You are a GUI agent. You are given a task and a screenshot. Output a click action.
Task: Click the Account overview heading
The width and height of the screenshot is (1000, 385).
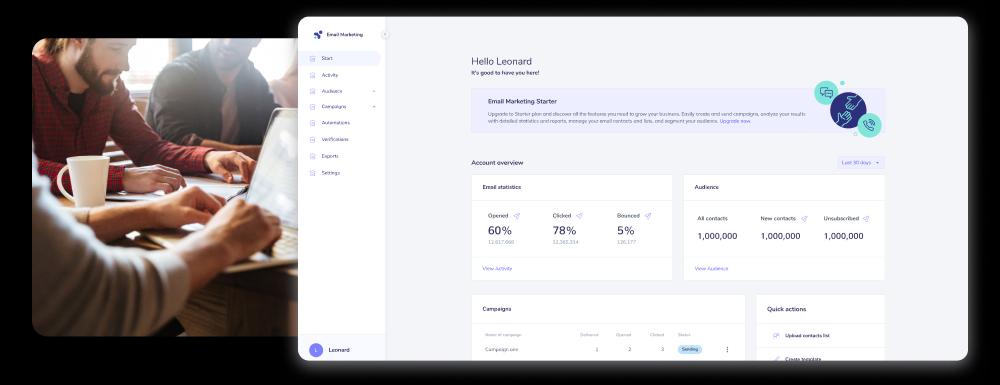[x=497, y=163]
